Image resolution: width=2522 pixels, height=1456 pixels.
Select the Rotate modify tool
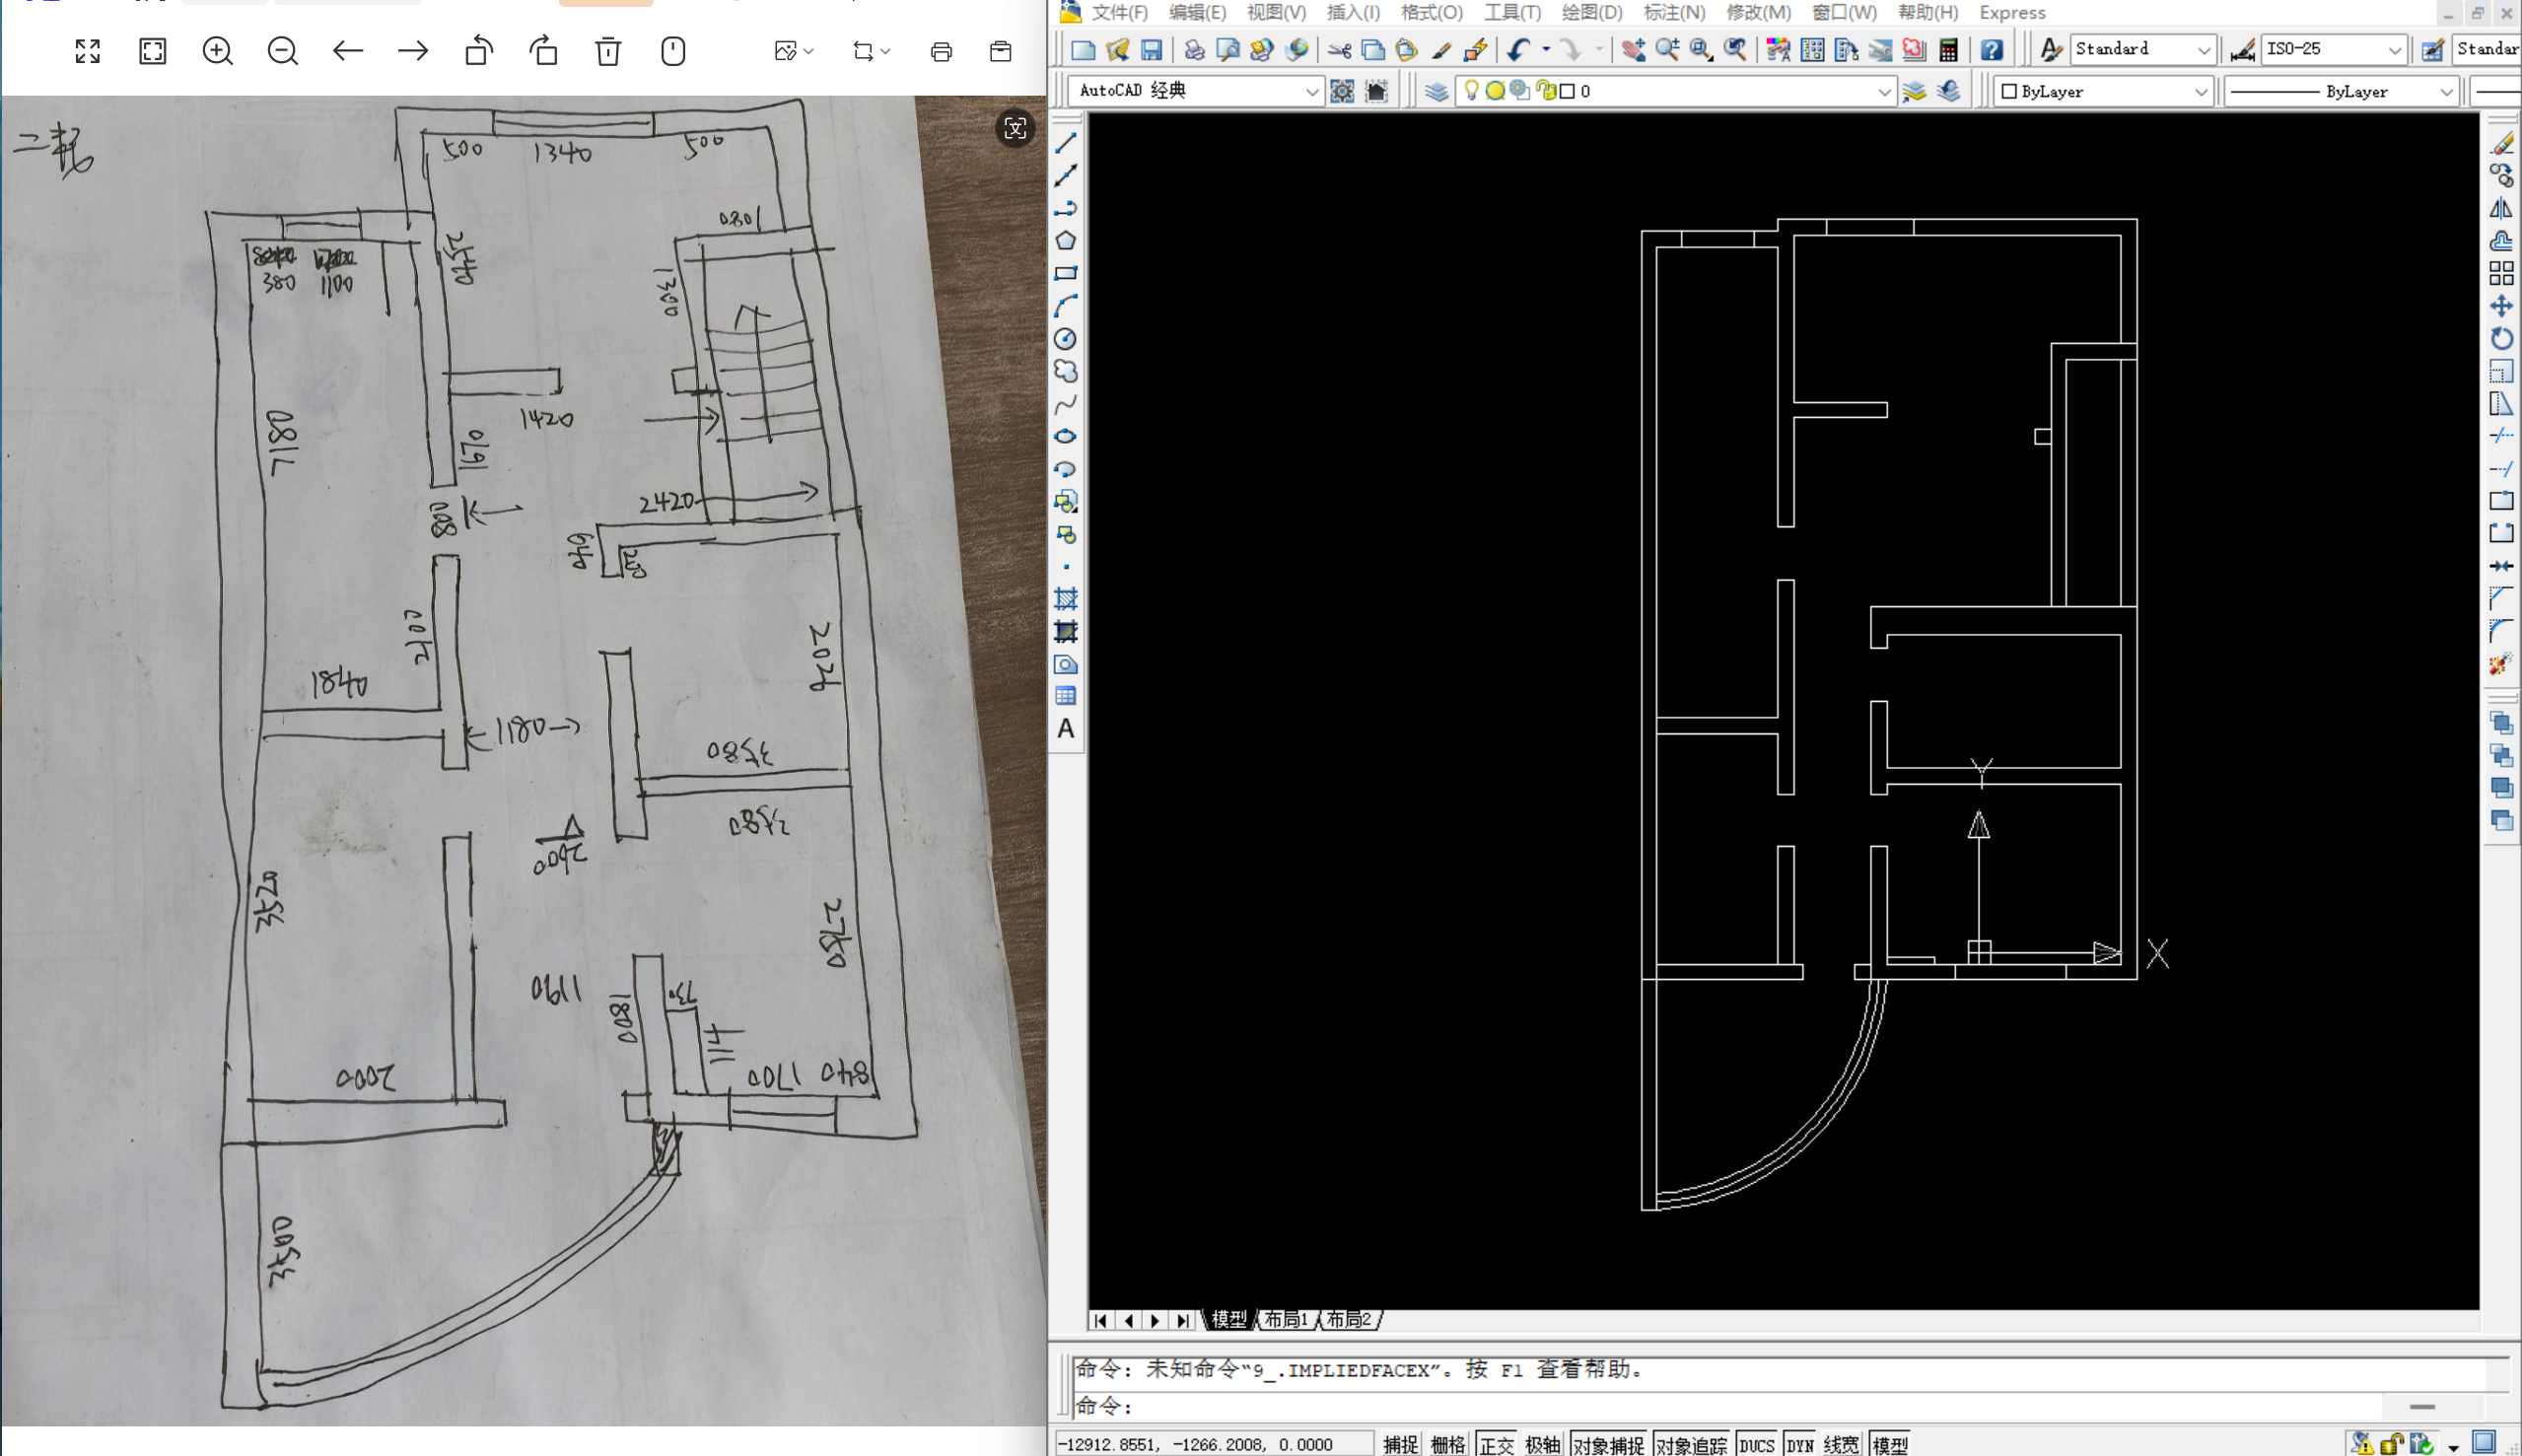point(2500,339)
